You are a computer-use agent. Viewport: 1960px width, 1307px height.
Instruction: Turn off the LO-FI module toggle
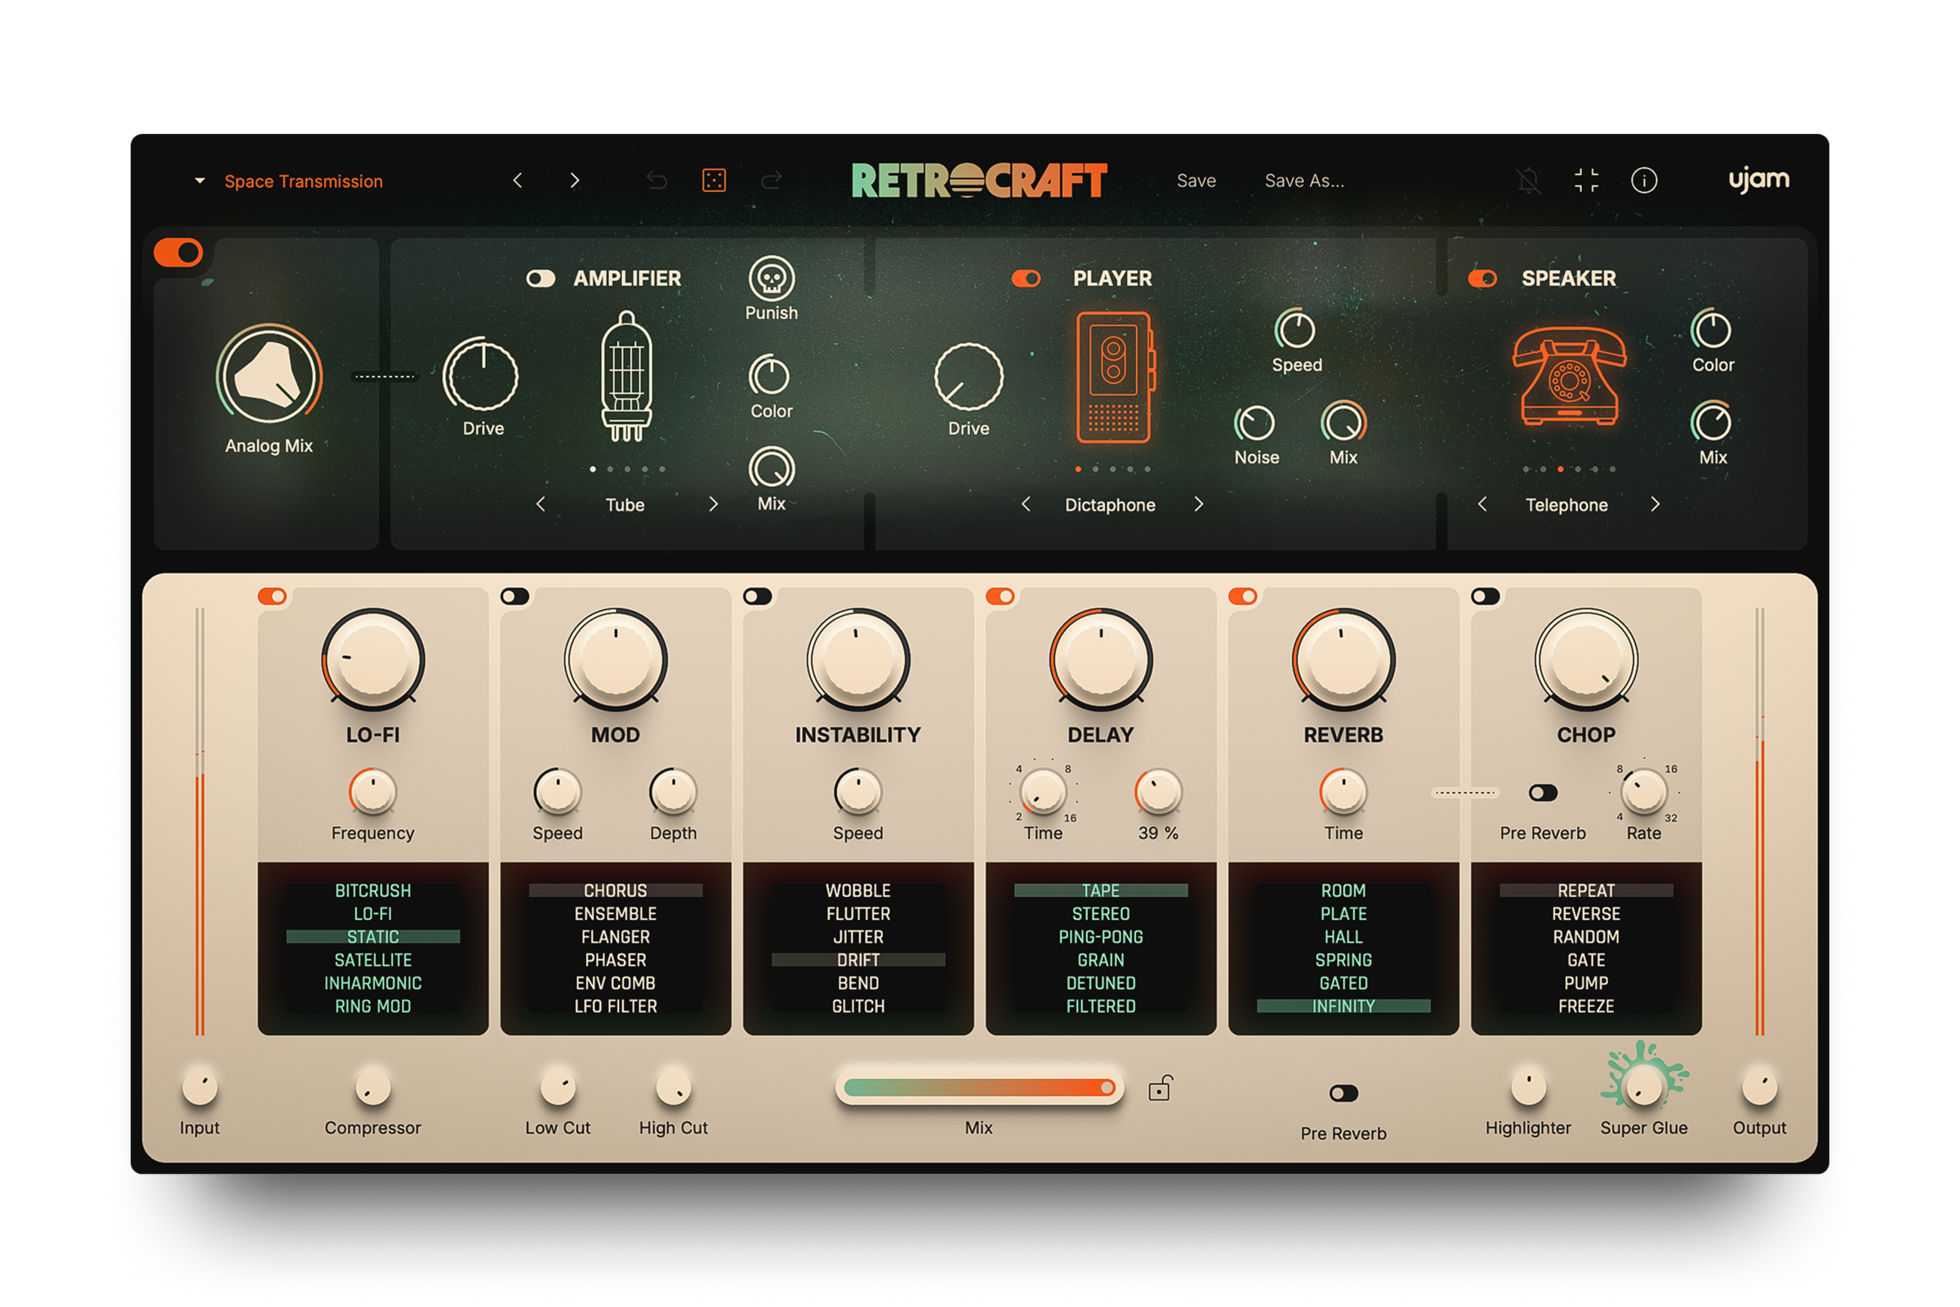point(272,596)
